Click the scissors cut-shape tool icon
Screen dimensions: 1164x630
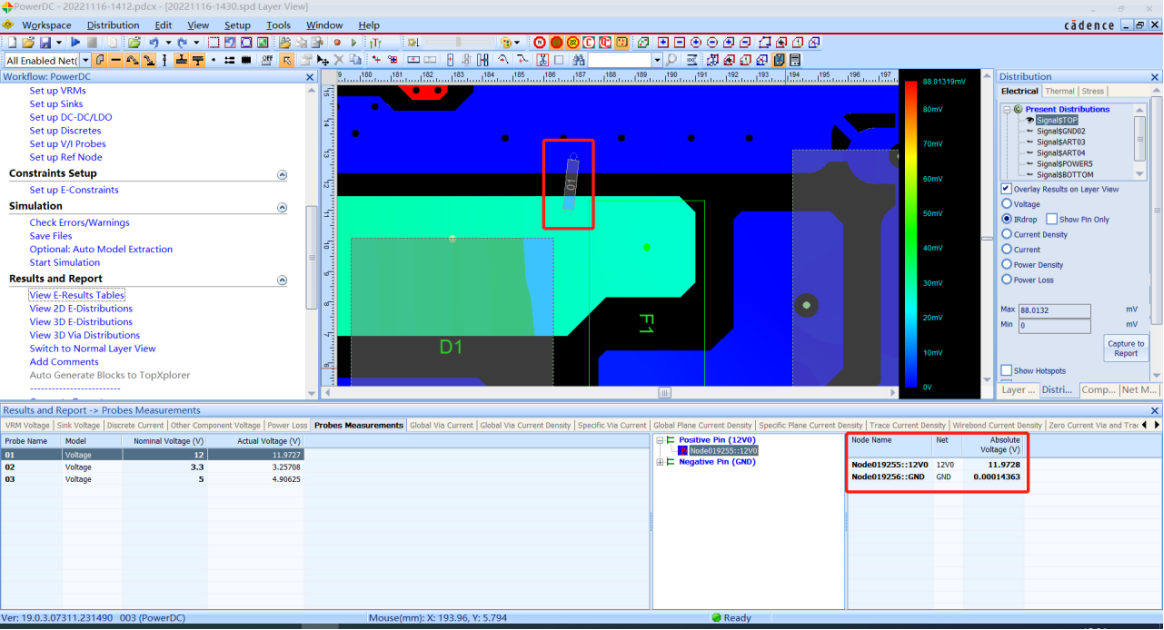tap(543, 60)
